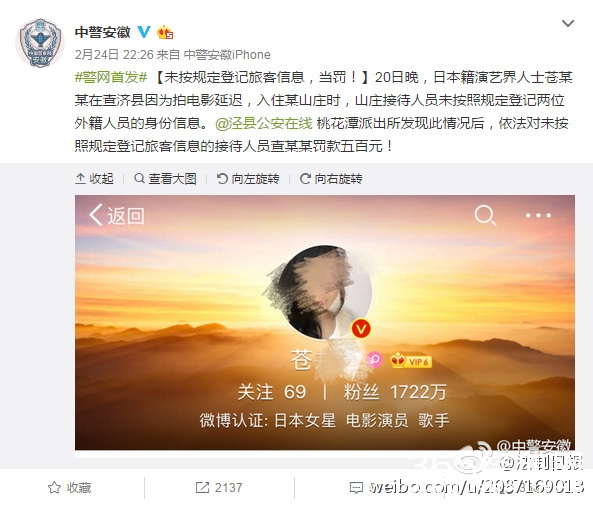Screen dimensions: 593x505
Task: Rotate image left with 向左旋转
Action: pyautogui.click(x=248, y=179)
